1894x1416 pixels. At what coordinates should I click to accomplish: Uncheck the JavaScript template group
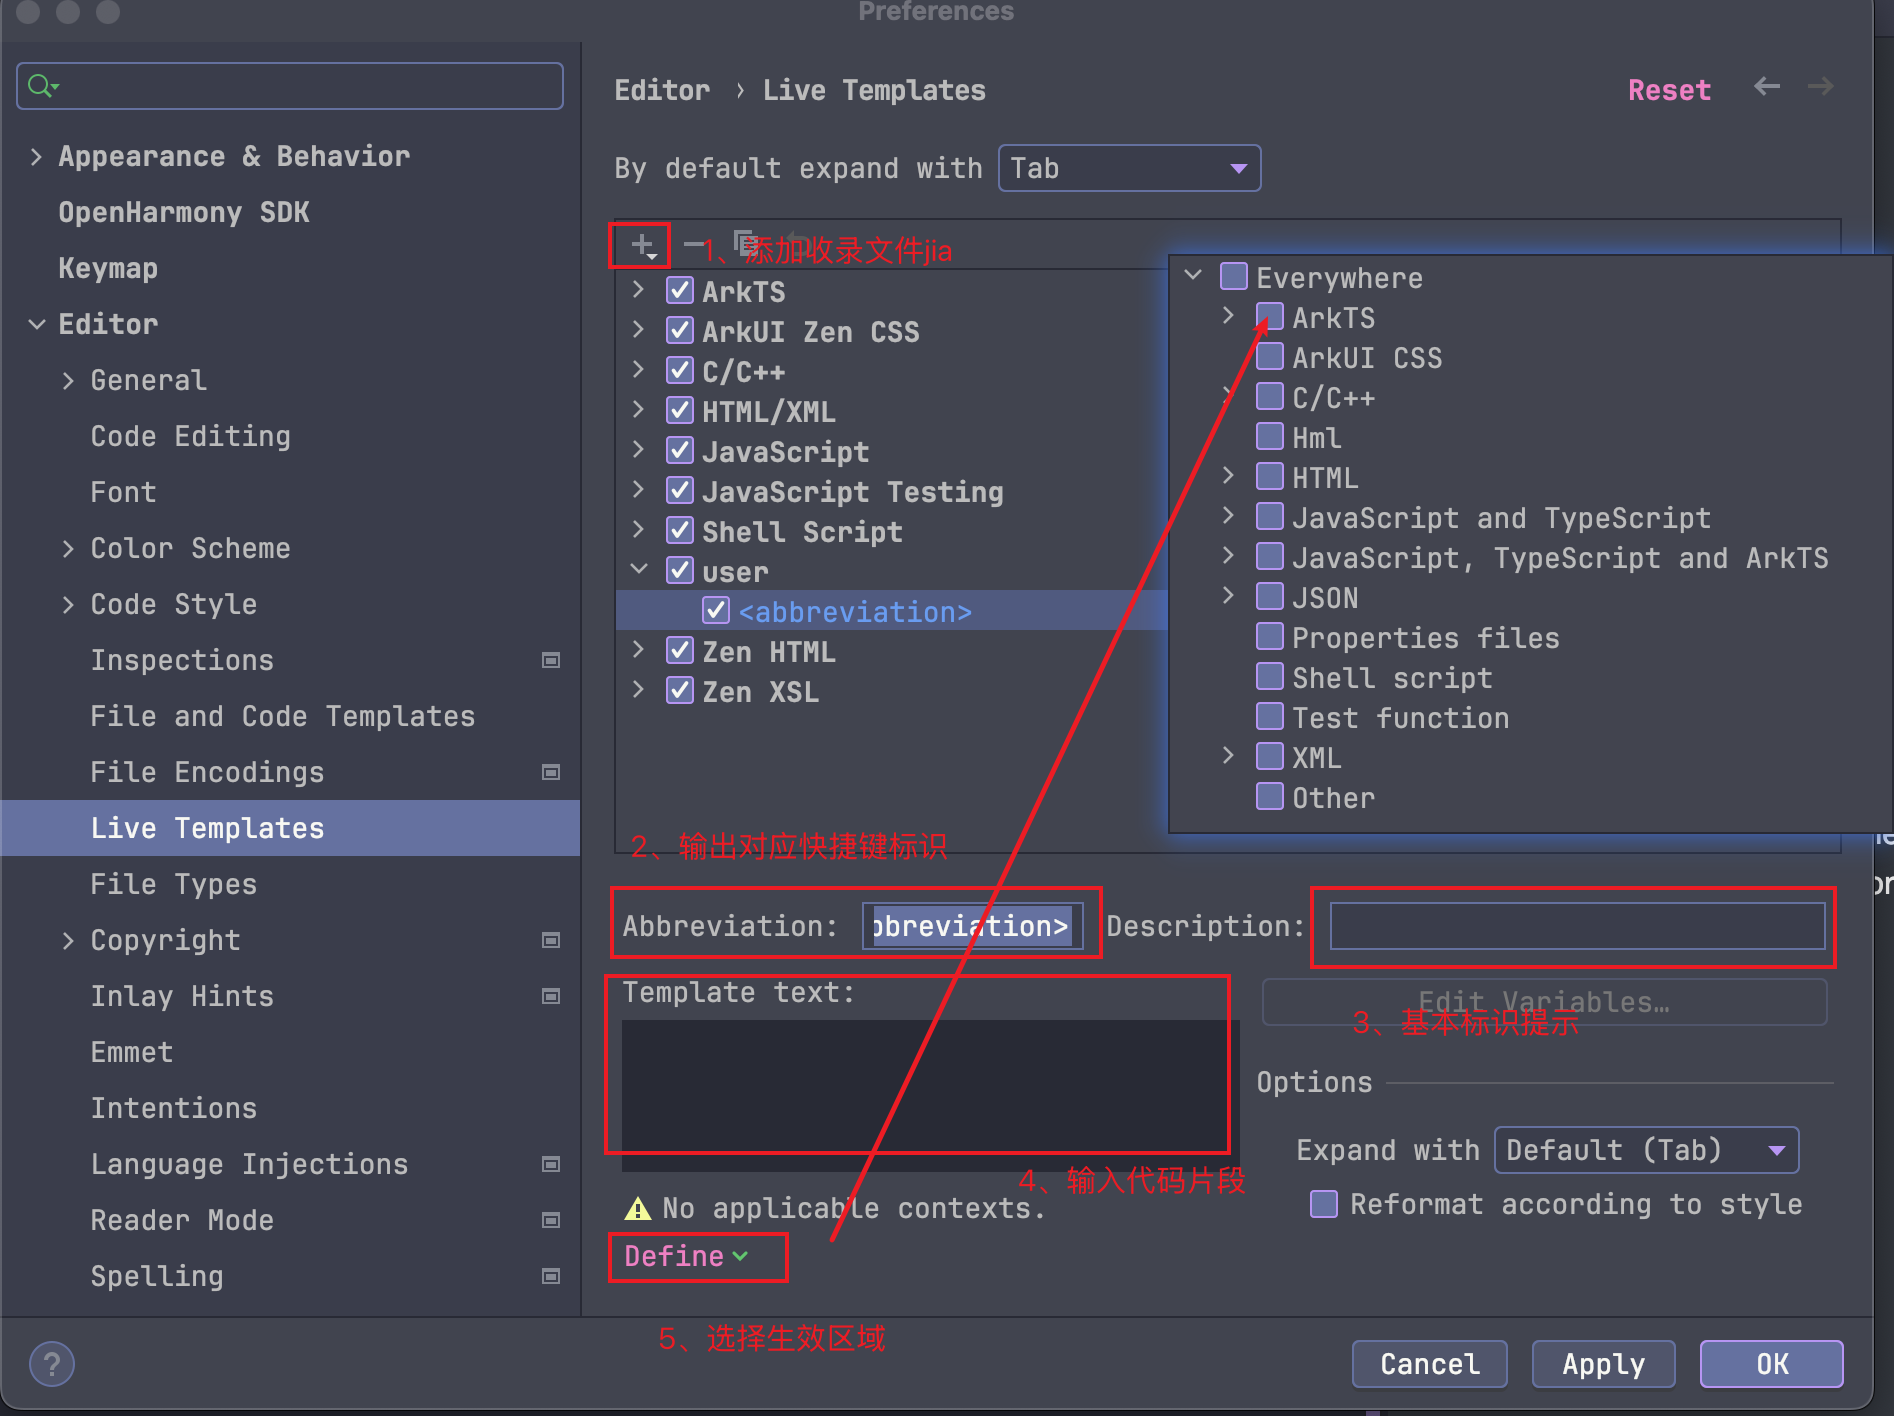click(x=680, y=451)
